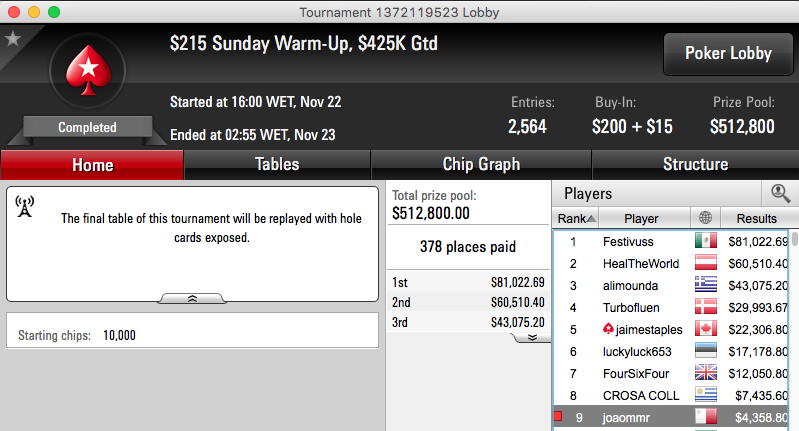This screenshot has height=431, width=799.
Task: Collapse the tournament info panel
Action: [192, 299]
